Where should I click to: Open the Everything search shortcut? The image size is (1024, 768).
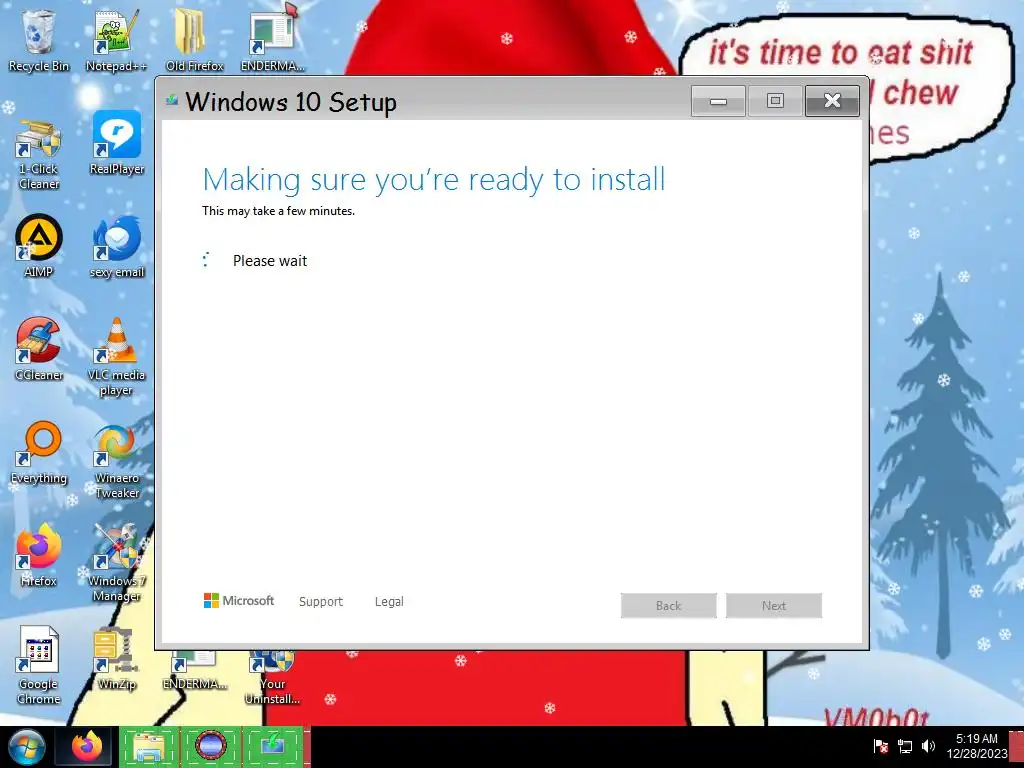click(39, 453)
